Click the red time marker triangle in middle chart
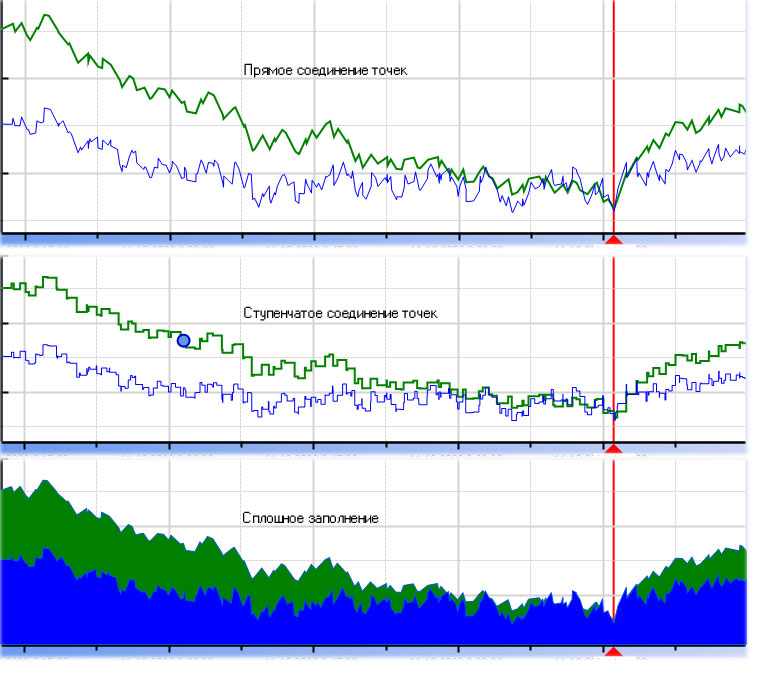757x680 pixels. coord(614,449)
